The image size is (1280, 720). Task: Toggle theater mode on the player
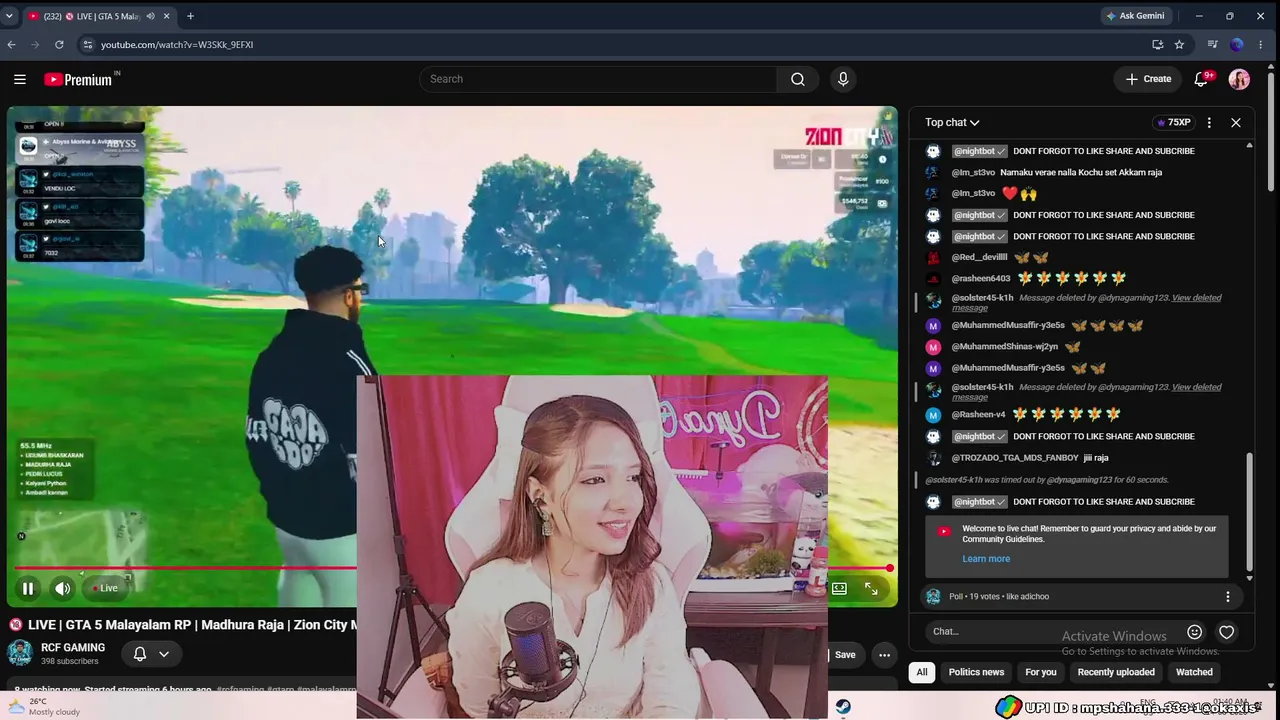tap(839, 588)
